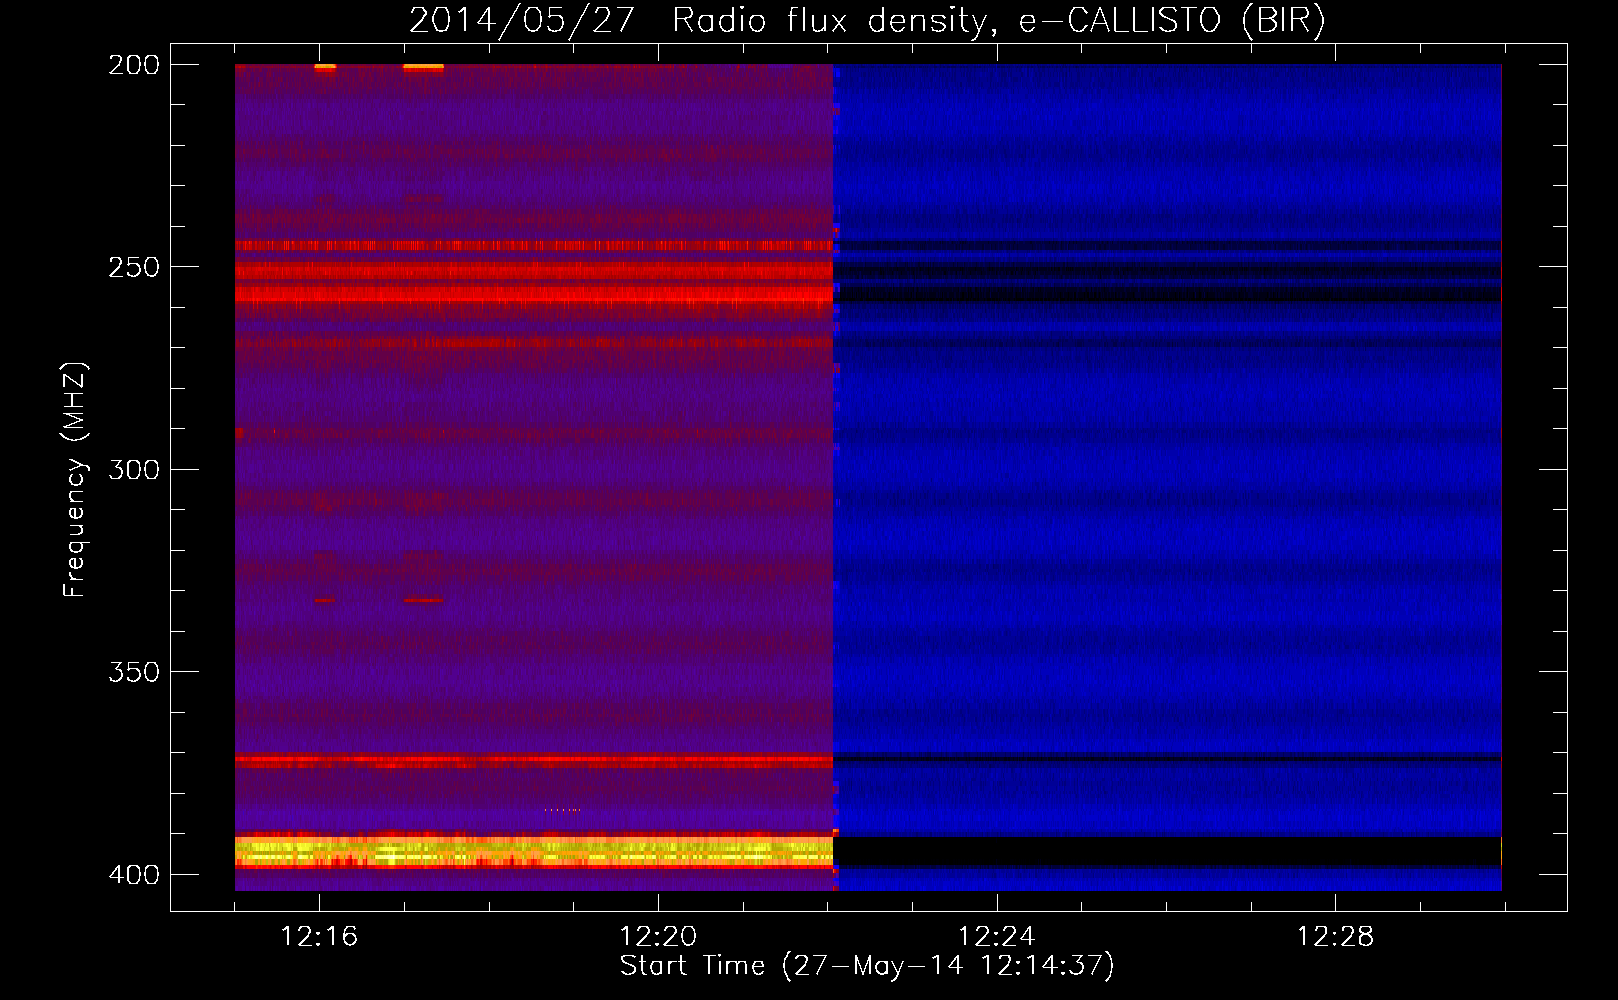Click the "Frequency (MHZ)" axis label
This screenshot has height=1000, width=1618.
tap(75, 480)
